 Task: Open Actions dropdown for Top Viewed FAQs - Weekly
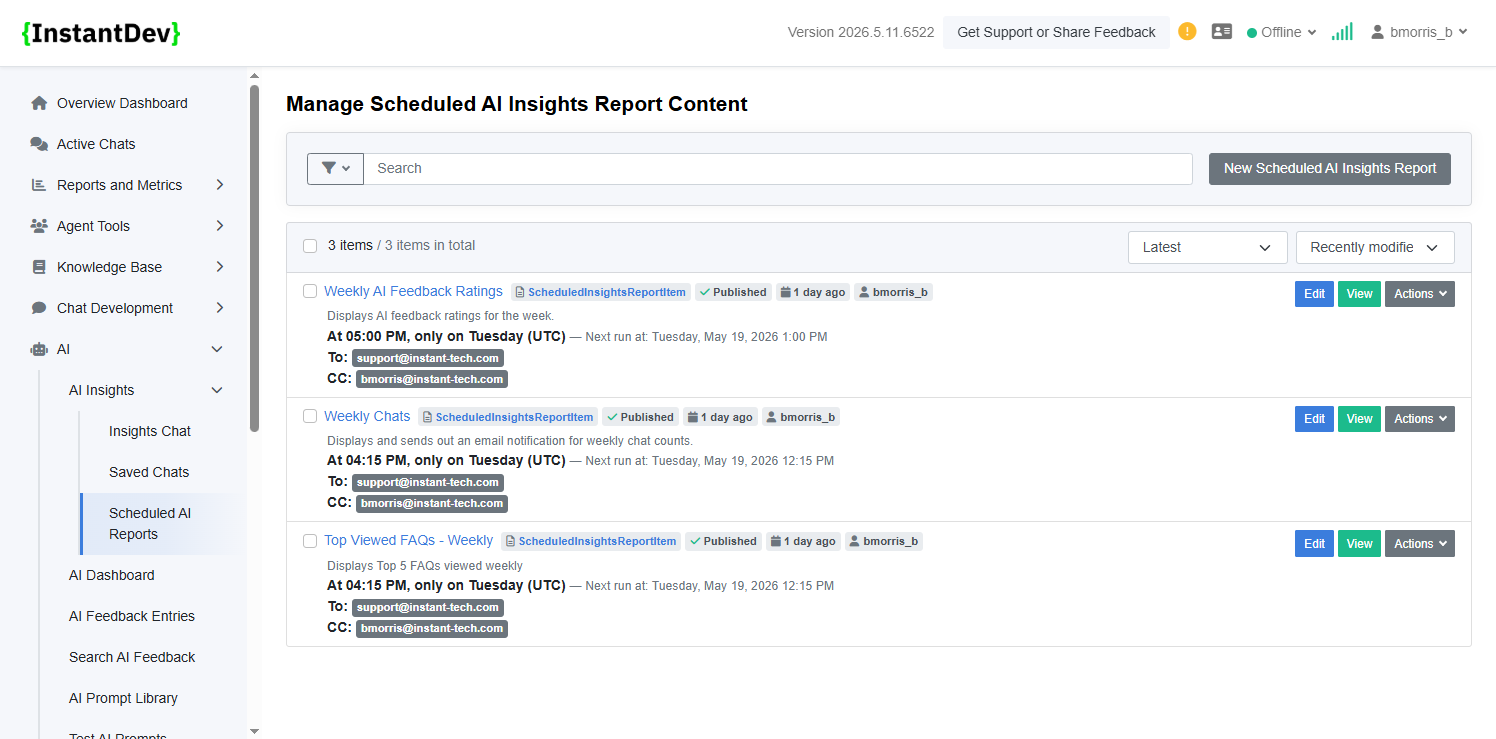coord(1419,544)
